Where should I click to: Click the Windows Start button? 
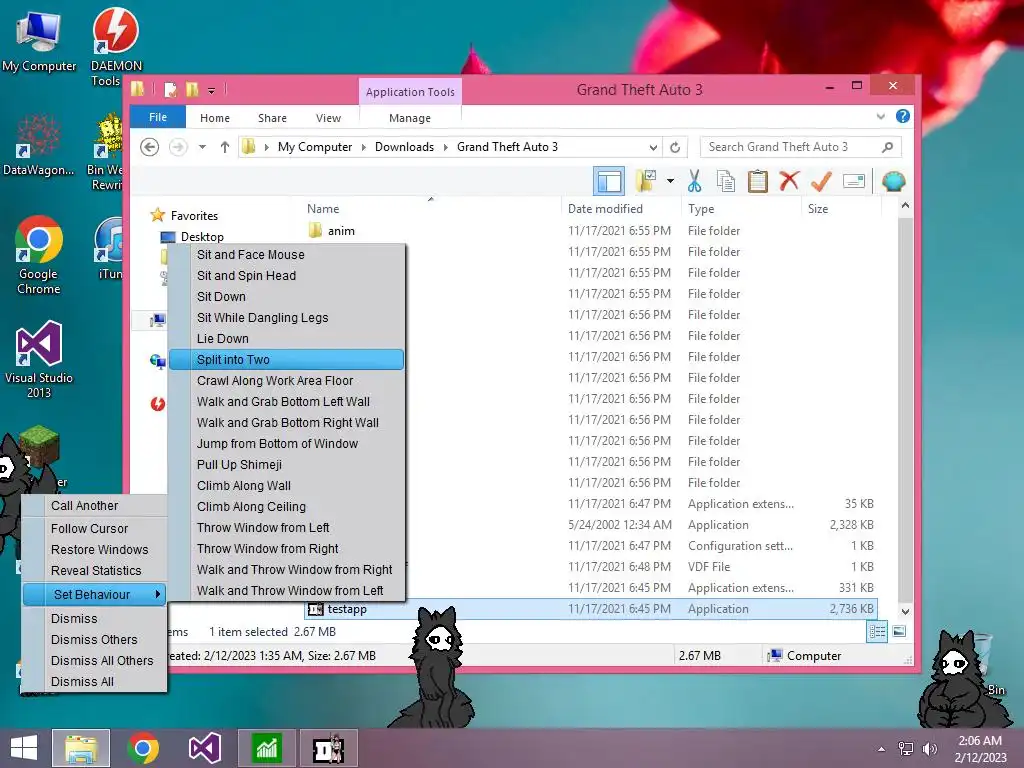coord(24,748)
